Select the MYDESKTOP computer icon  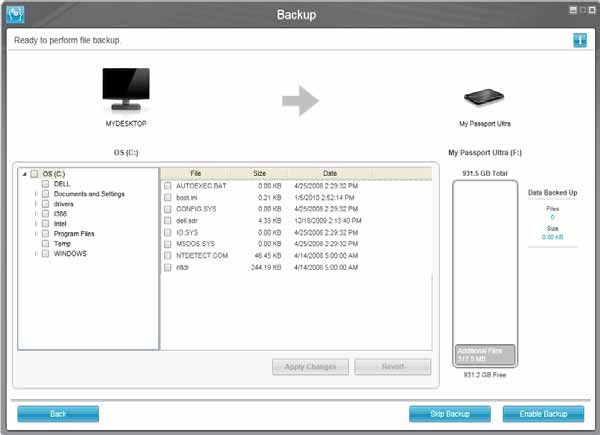point(127,90)
